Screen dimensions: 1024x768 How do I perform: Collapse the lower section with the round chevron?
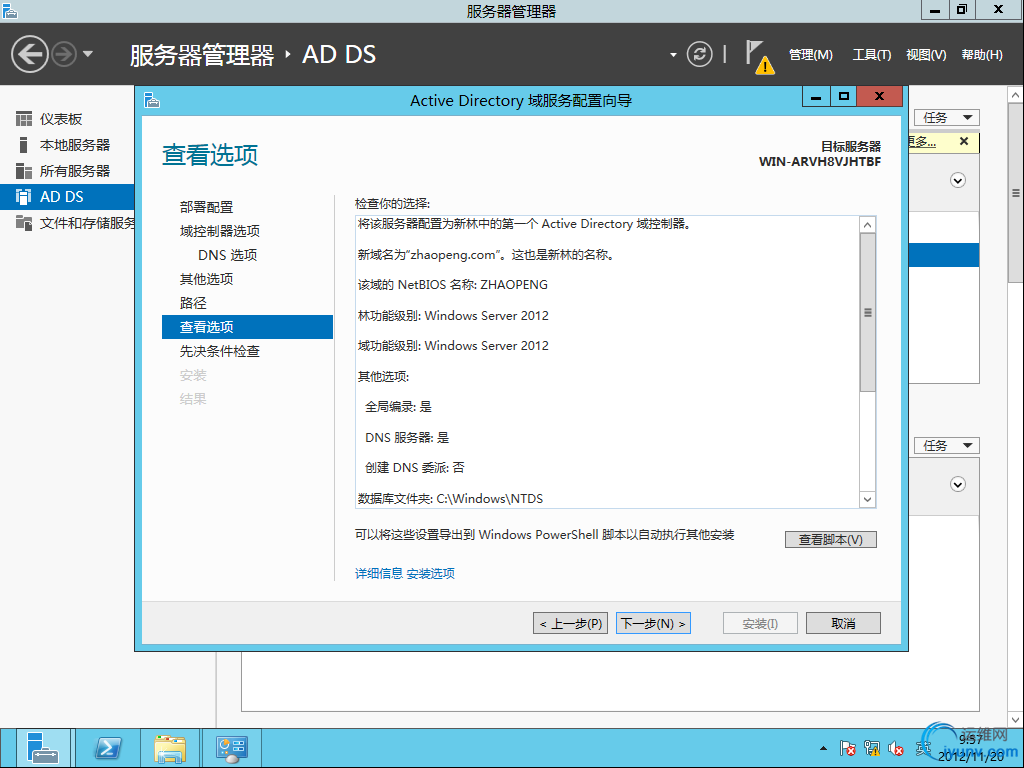click(957, 484)
